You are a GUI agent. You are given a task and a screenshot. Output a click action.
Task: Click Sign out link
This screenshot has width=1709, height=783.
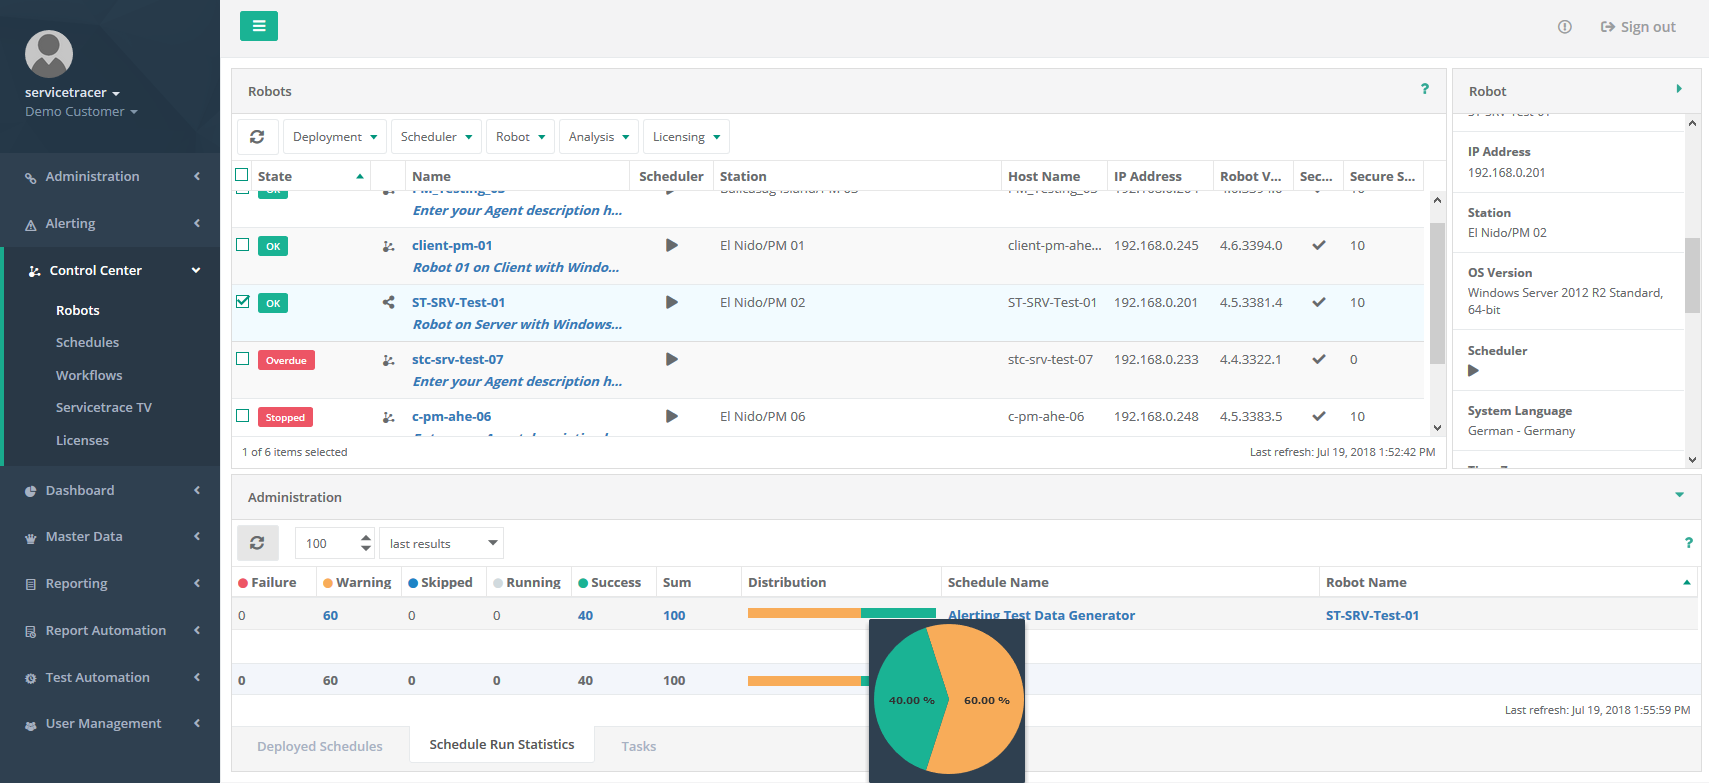pyautogui.click(x=1638, y=27)
